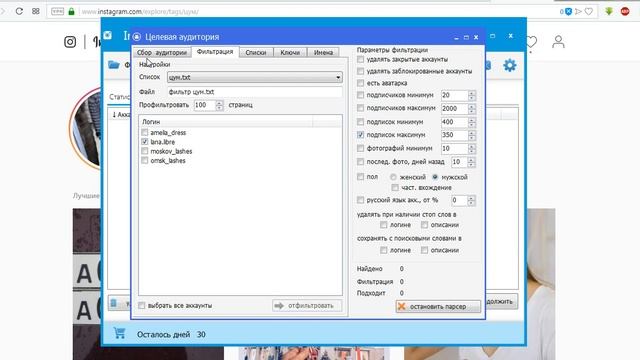Check the omsk_lashes account
This screenshot has width=640, height=360.
click(144, 160)
